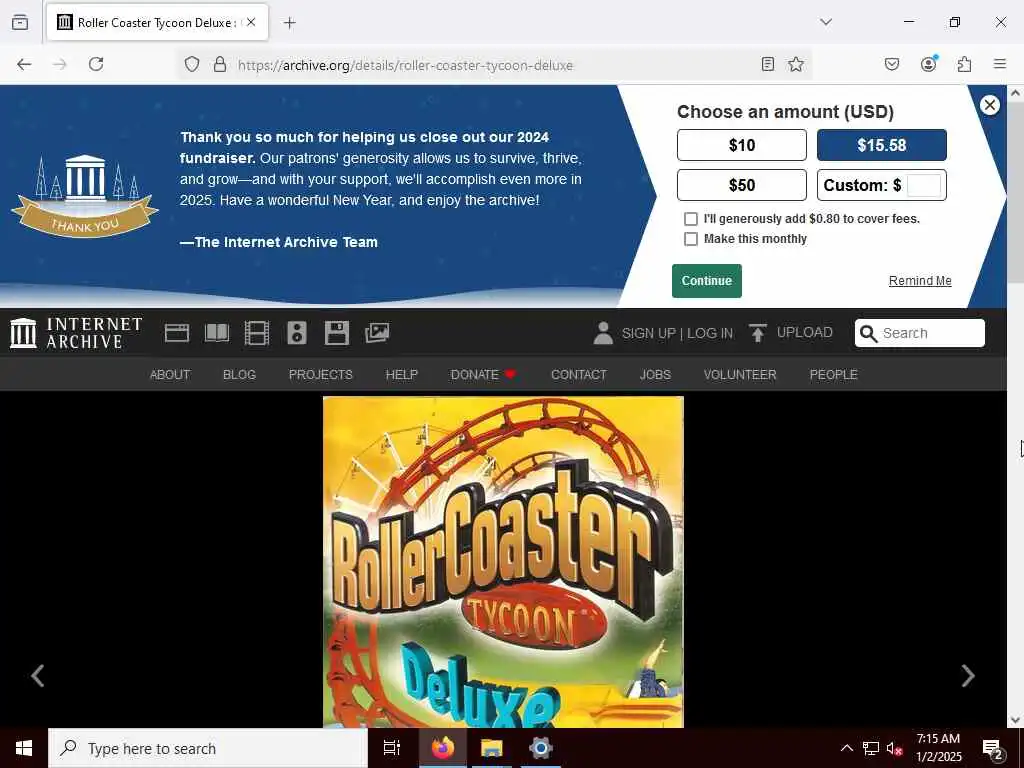This screenshot has width=1024, height=768.
Task: Click the green Continue button
Action: point(707,281)
